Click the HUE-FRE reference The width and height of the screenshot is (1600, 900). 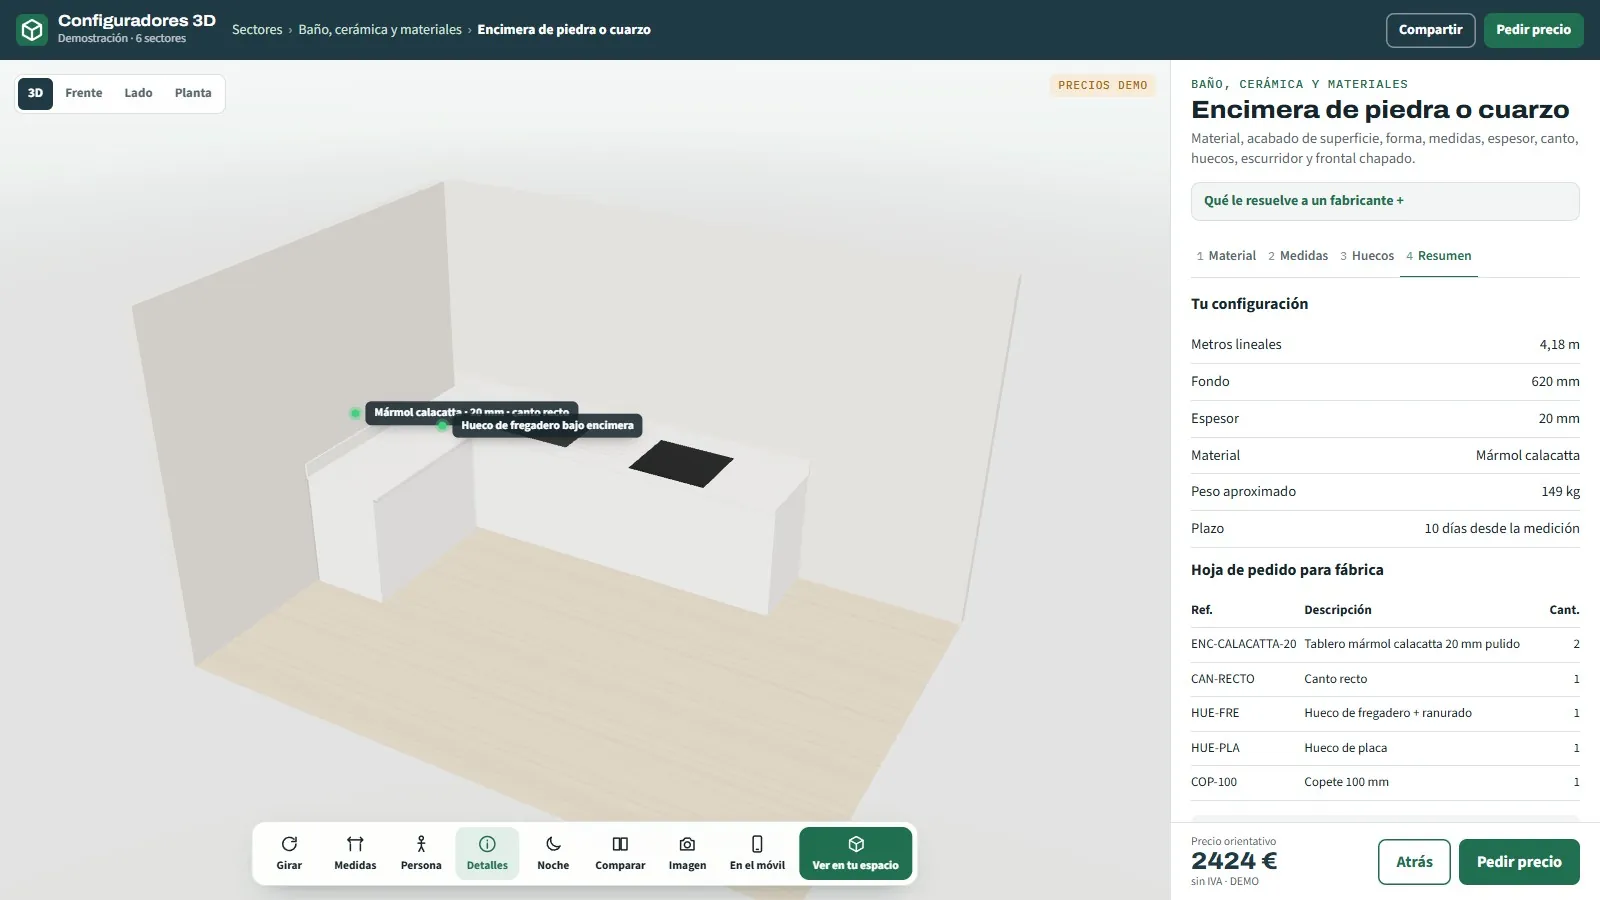tap(1215, 713)
